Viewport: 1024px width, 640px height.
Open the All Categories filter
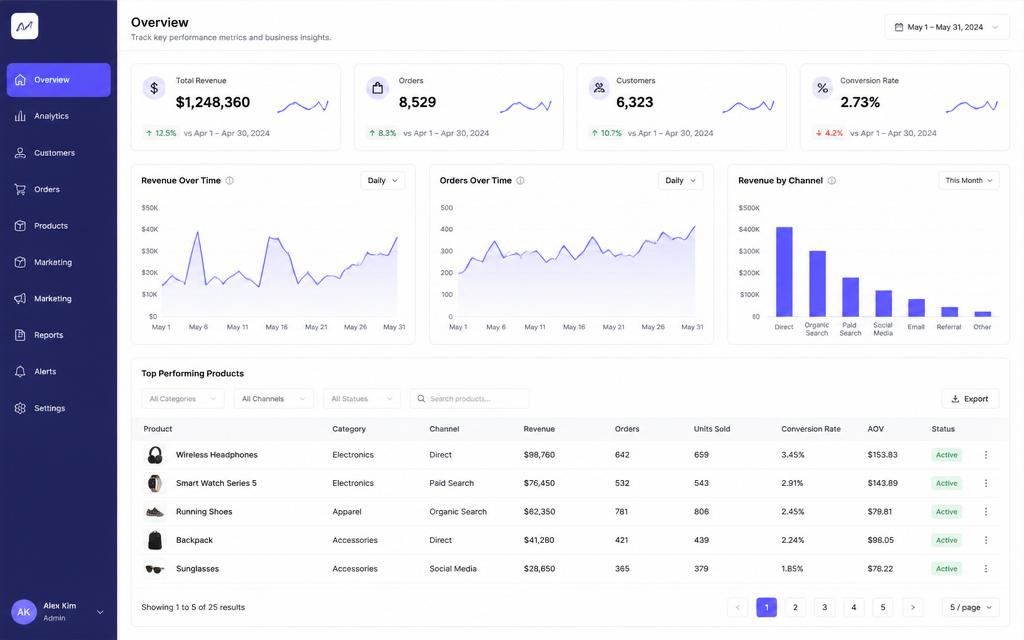pyautogui.click(x=183, y=399)
